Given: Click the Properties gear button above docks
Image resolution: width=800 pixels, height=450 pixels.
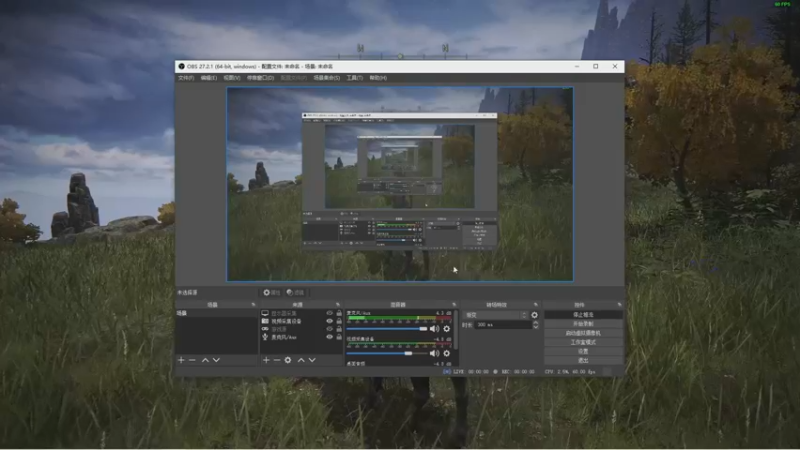Looking at the screenshot, I should tap(271, 293).
